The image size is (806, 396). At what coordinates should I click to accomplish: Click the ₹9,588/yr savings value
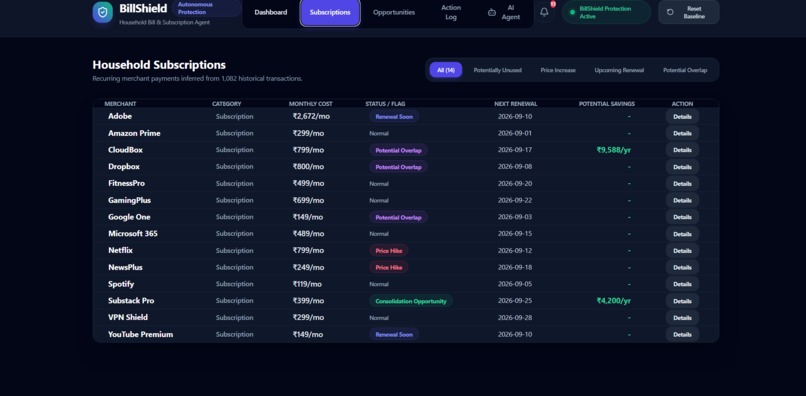coord(614,150)
